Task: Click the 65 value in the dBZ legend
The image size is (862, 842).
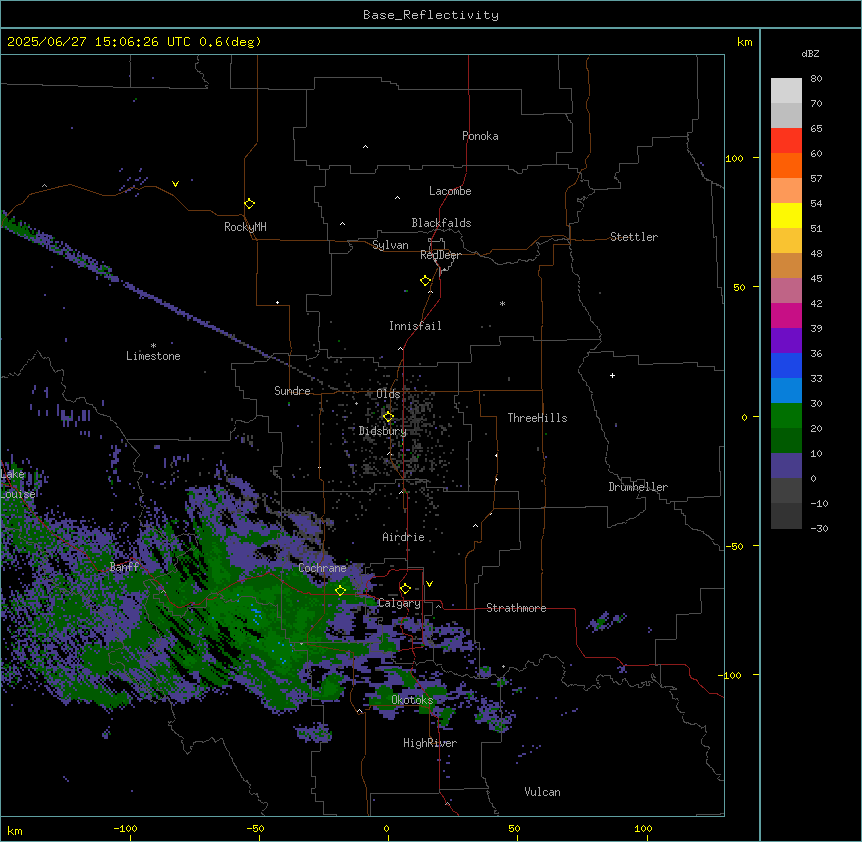Action: coord(816,129)
